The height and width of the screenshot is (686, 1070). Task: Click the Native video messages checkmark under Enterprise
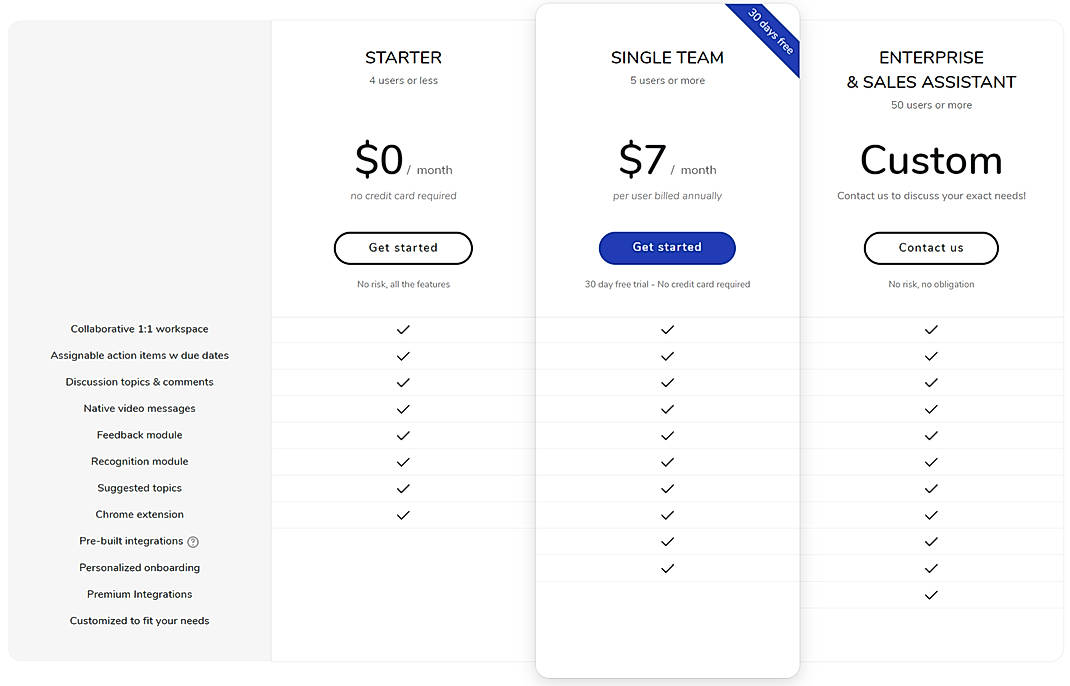(931, 409)
